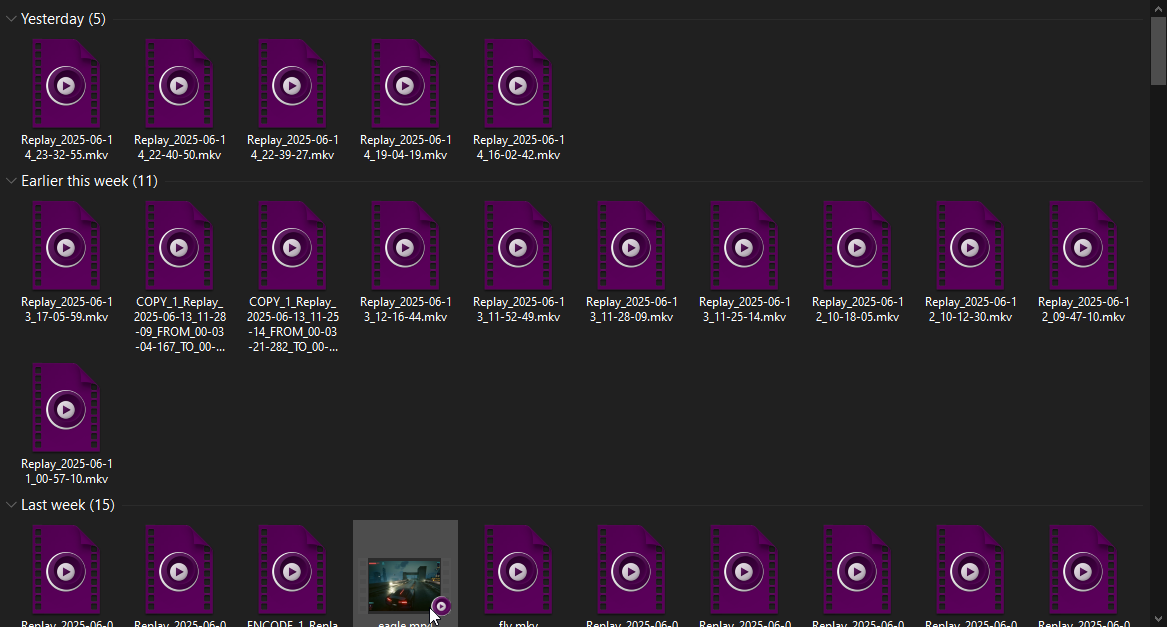Select the Replay_2025-06-12_10-18-05.mkv file icon

tap(858, 245)
